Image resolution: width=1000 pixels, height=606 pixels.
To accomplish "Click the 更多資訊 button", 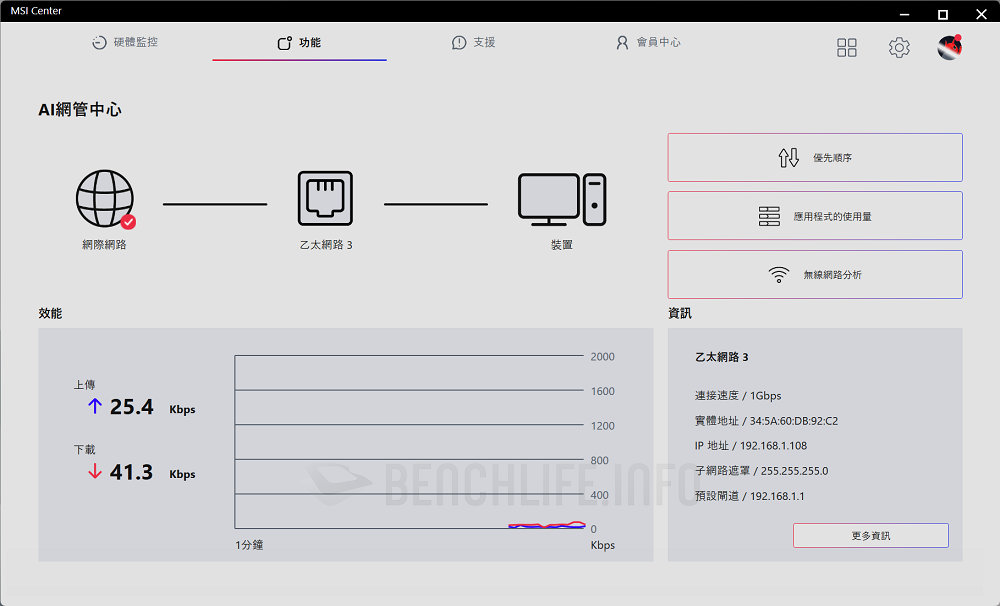I will pos(870,536).
